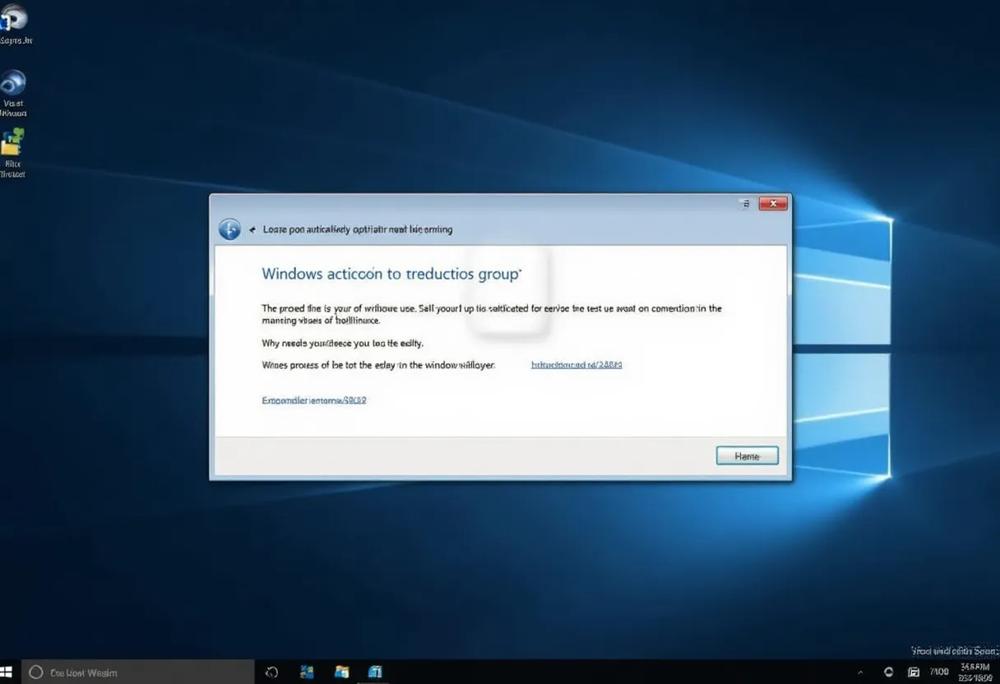Minimize the dialog window
The image size is (1000, 684).
[746, 203]
